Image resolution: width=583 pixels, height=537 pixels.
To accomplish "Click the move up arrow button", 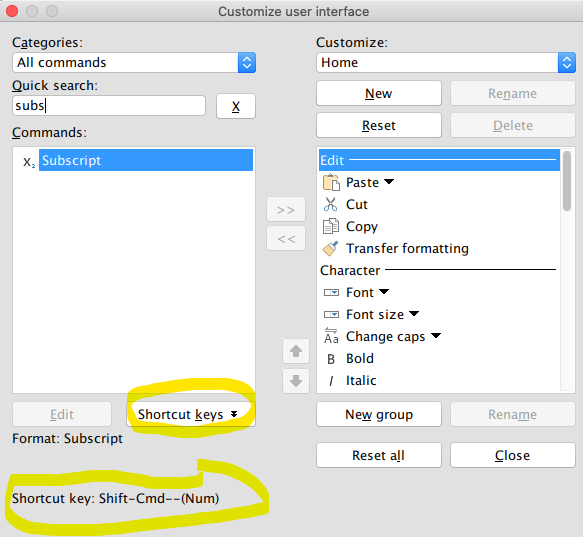I will [296, 351].
